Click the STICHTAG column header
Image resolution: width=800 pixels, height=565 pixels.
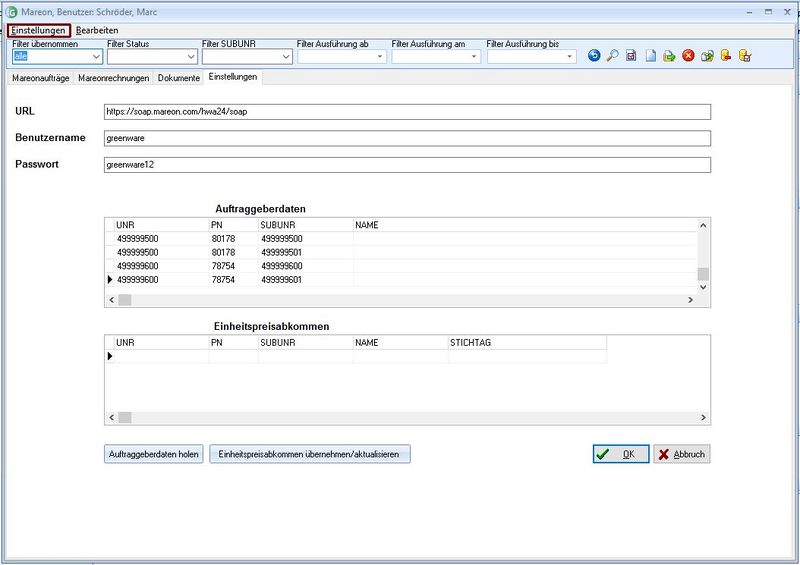(x=528, y=342)
